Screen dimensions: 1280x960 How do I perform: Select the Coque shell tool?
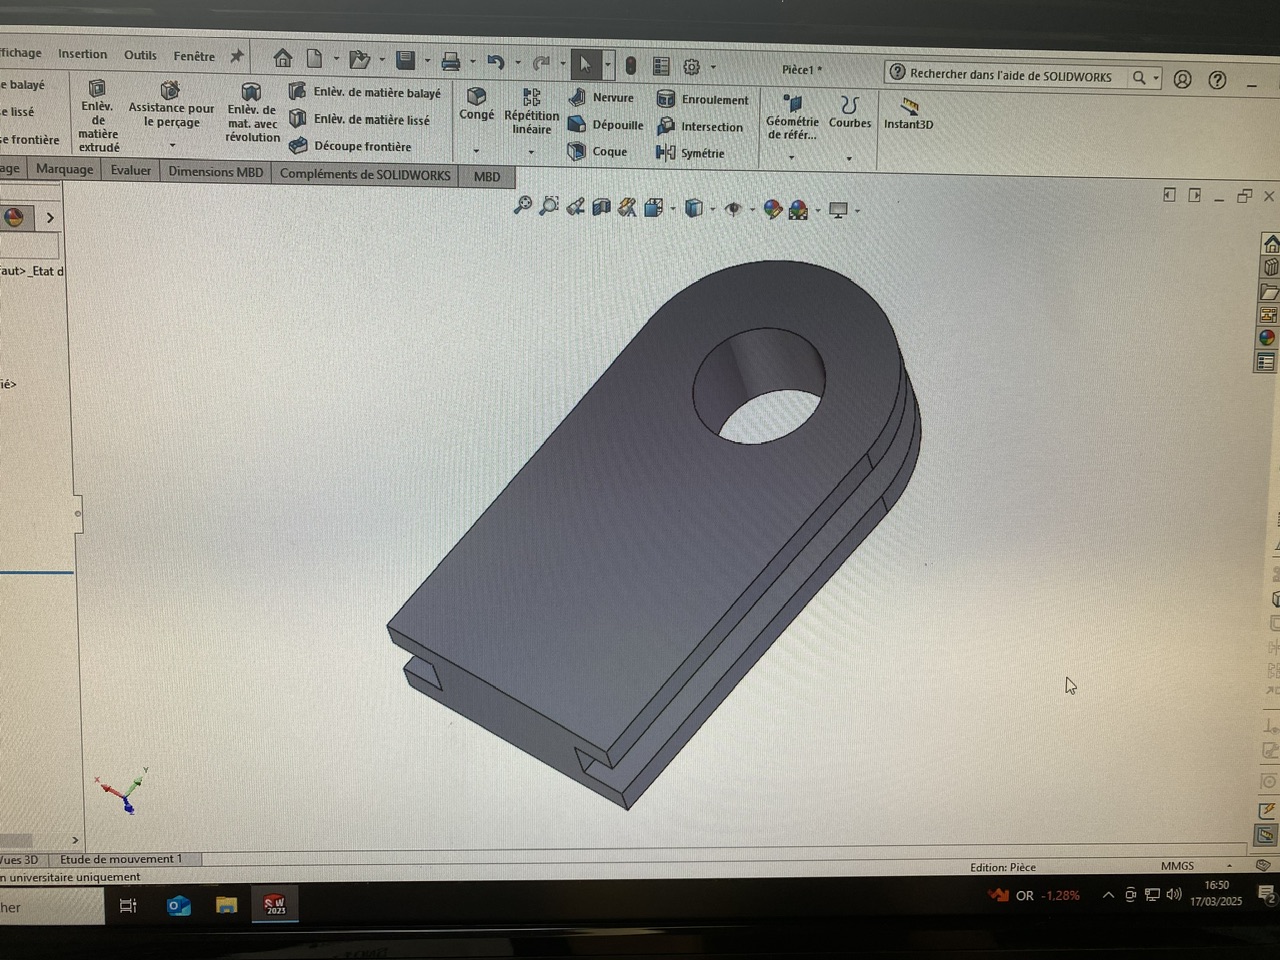tap(578, 151)
